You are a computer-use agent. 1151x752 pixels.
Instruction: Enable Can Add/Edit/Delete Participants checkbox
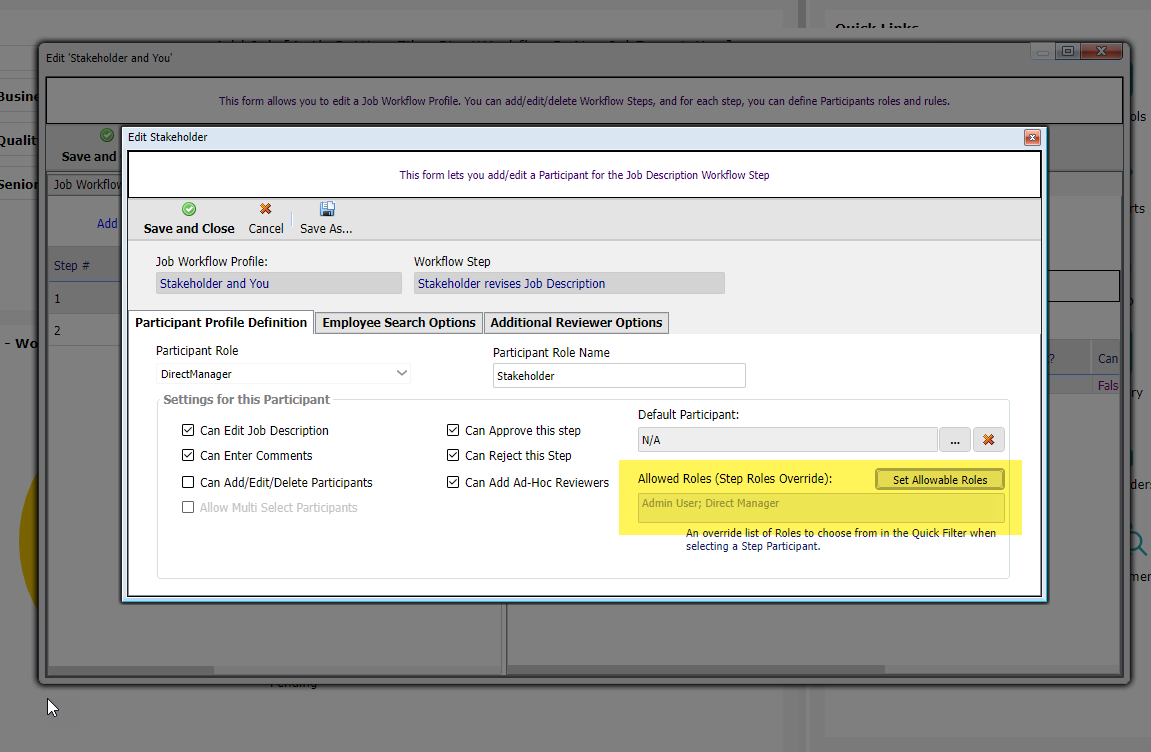tap(188, 483)
